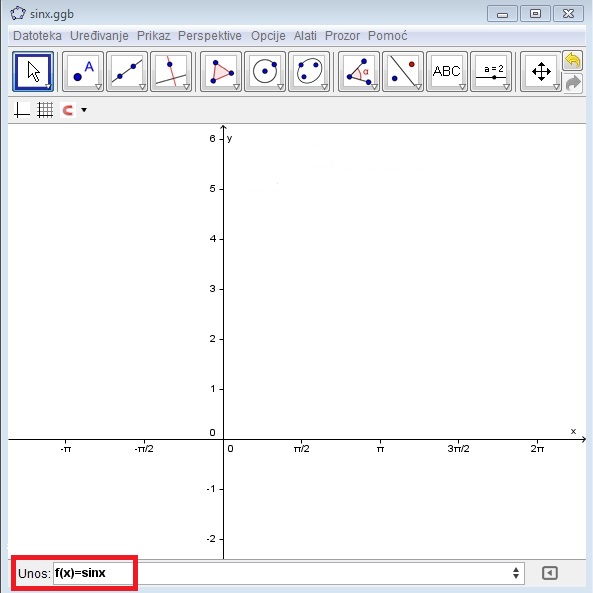Select the Line through two points tool

tap(127, 71)
